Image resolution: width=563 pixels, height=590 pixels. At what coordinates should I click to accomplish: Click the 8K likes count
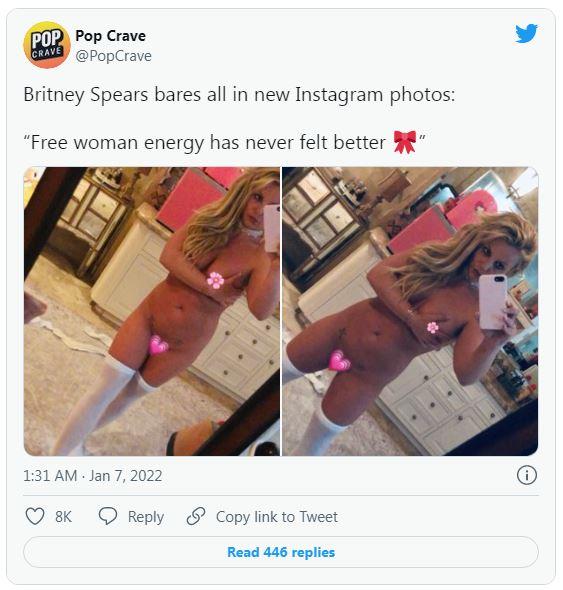pyautogui.click(x=63, y=517)
